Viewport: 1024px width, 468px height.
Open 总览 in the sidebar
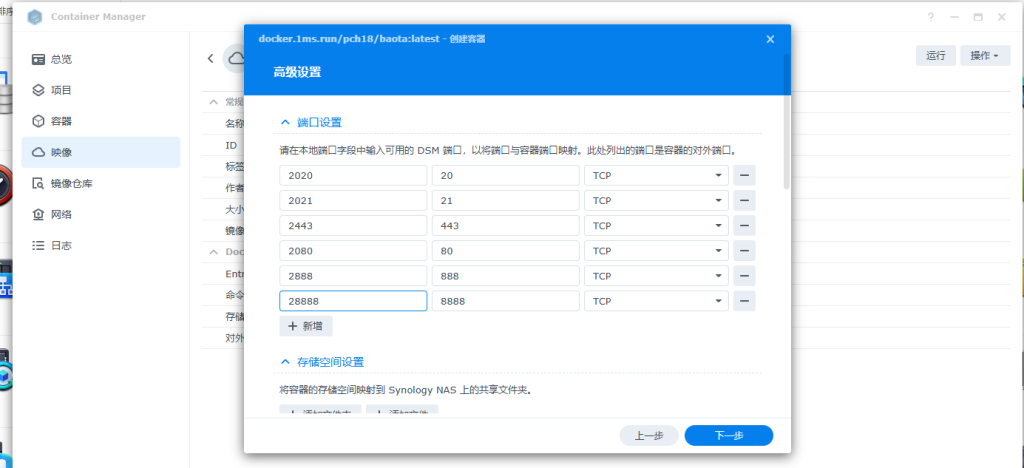coord(101,59)
